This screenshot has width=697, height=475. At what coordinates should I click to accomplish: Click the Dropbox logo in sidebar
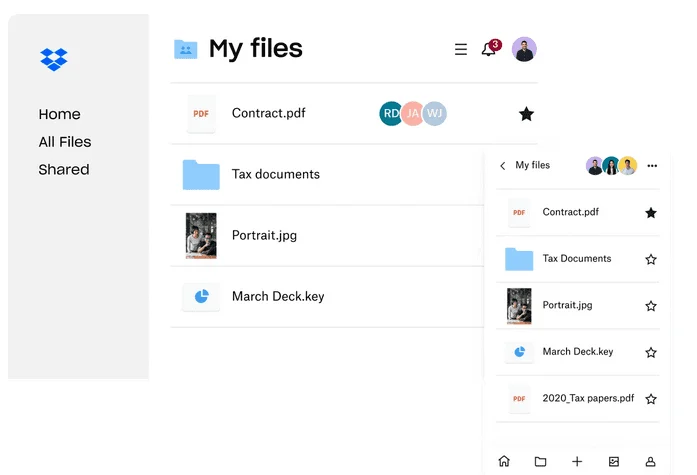point(54,59)
